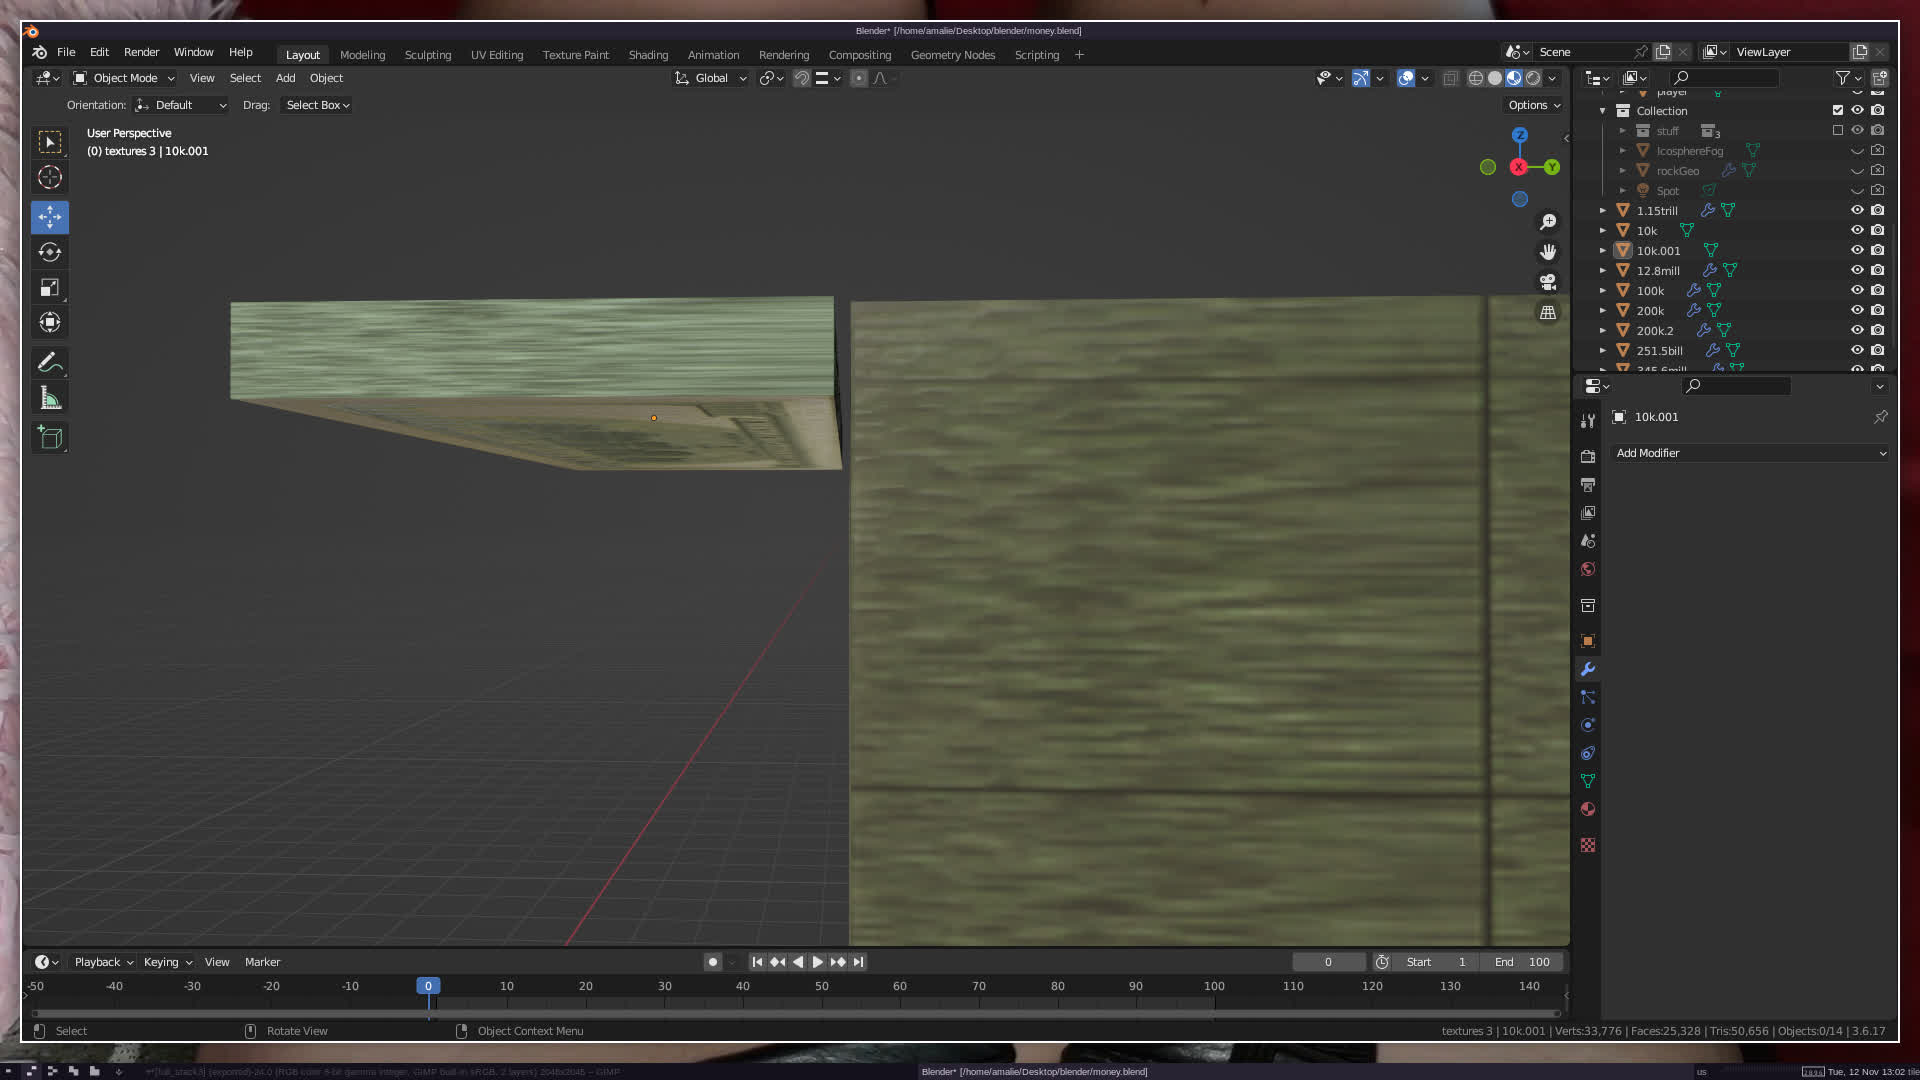Enable the stuff collection checkbox
The width and height of the screenshot is (1920, 1080).
(1837, 131)
